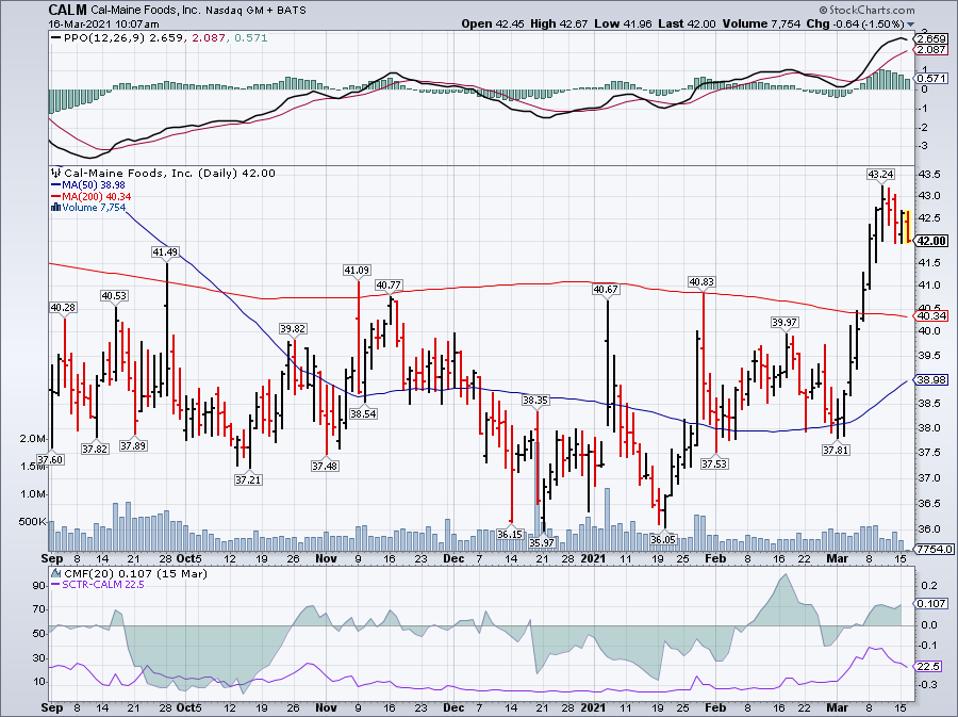Click the 41.09 high price annotation
Screen dimensions: 958x717
pos(357,270)
